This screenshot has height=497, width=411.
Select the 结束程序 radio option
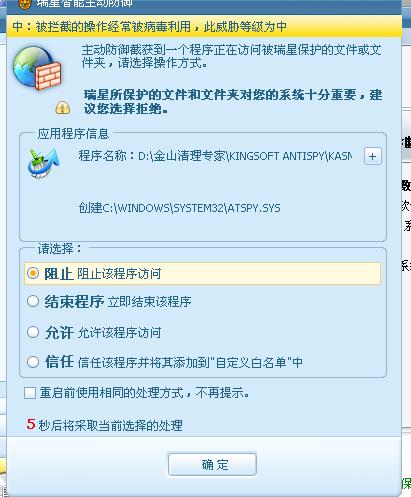(33, 301)
